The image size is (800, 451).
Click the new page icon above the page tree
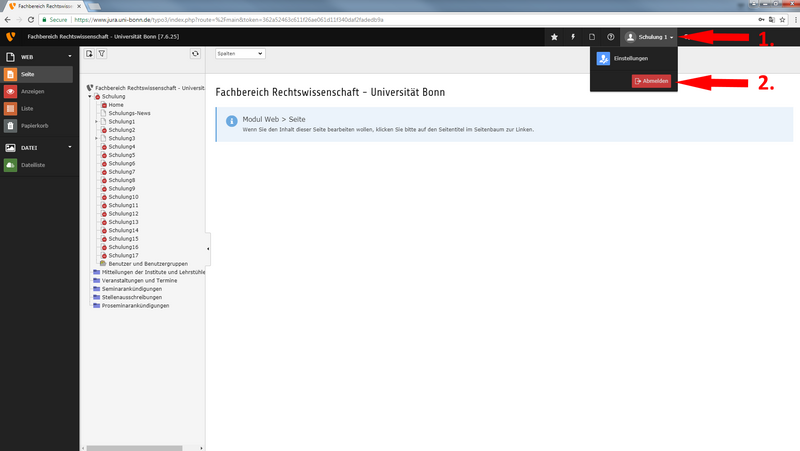coord(89,54)
